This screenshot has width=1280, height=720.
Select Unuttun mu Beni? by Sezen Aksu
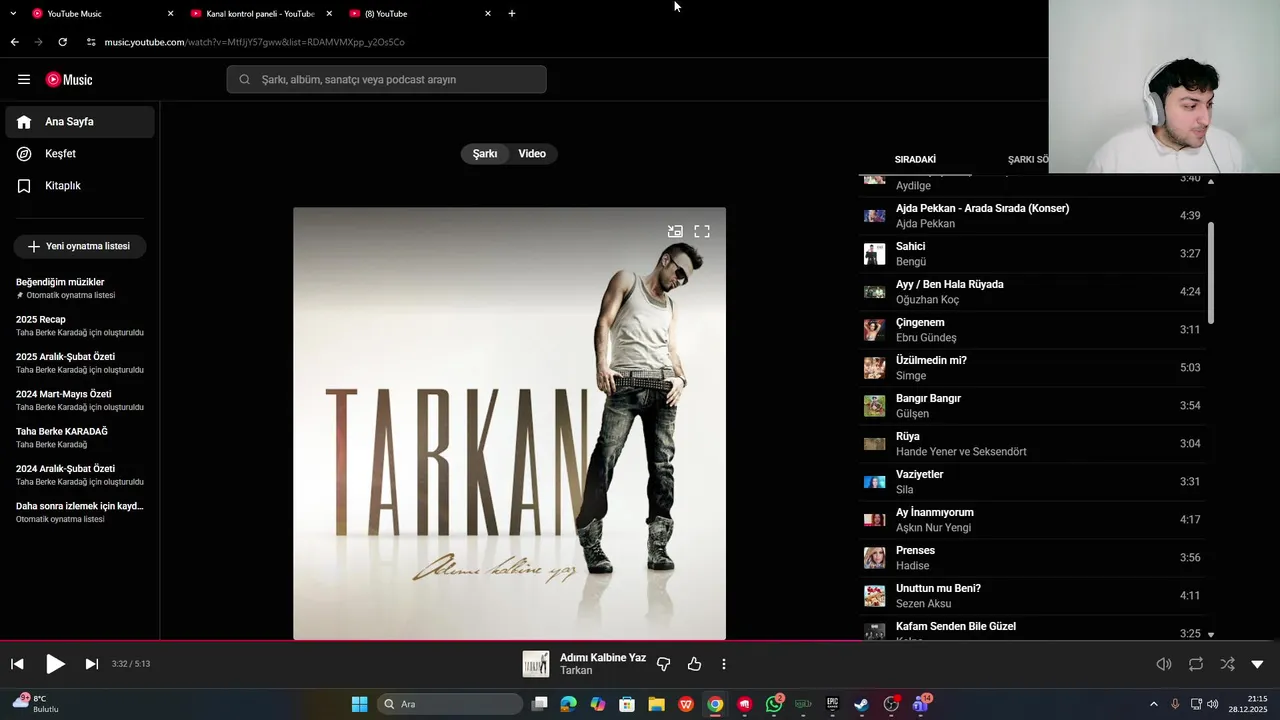(x=1032, y=596)
